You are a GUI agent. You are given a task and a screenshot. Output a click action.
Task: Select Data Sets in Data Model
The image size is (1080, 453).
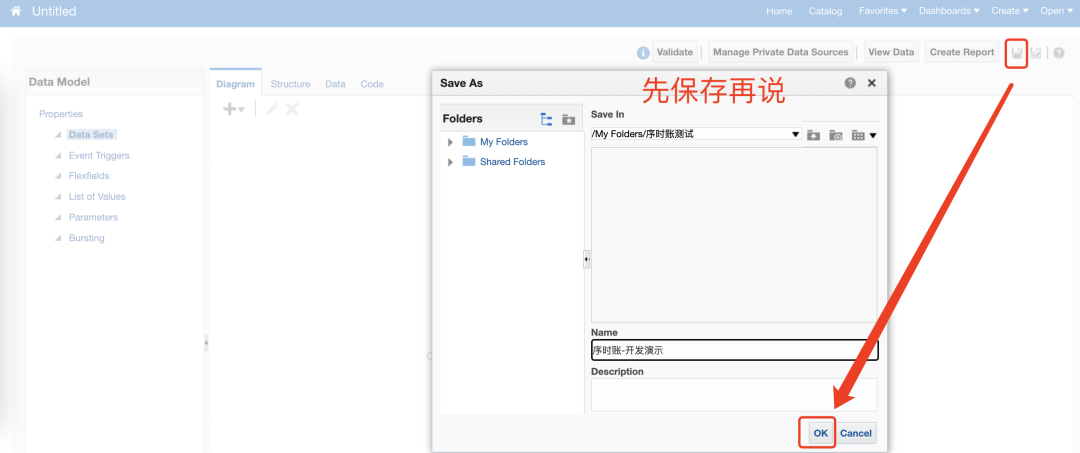coord(91,135)
